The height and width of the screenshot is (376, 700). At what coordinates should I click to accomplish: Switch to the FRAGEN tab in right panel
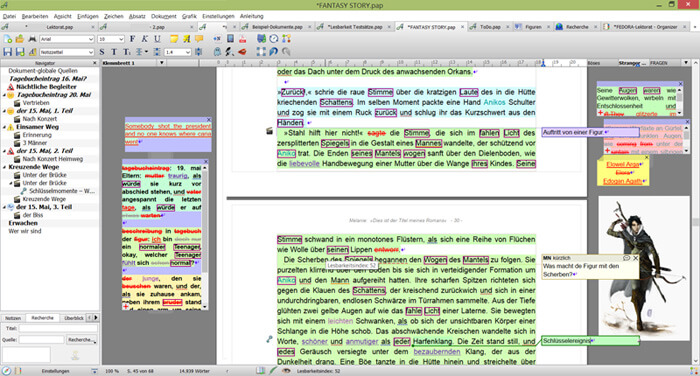pos(659,63)
